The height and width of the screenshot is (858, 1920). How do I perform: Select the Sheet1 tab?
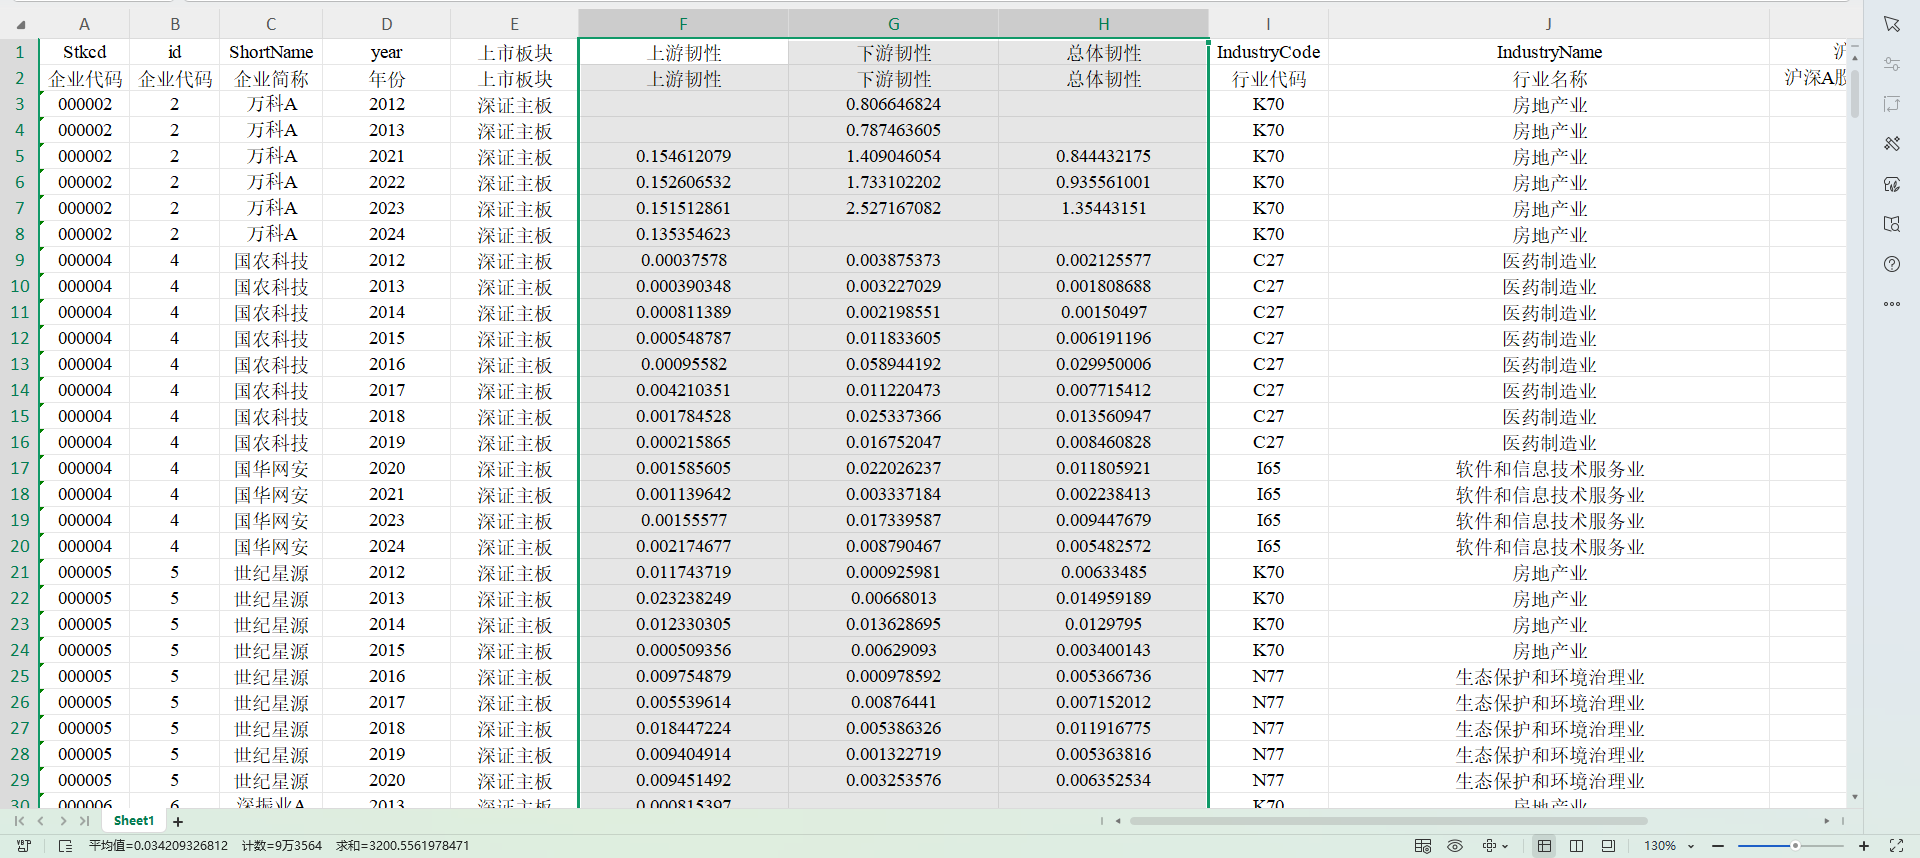coord(134,821)
